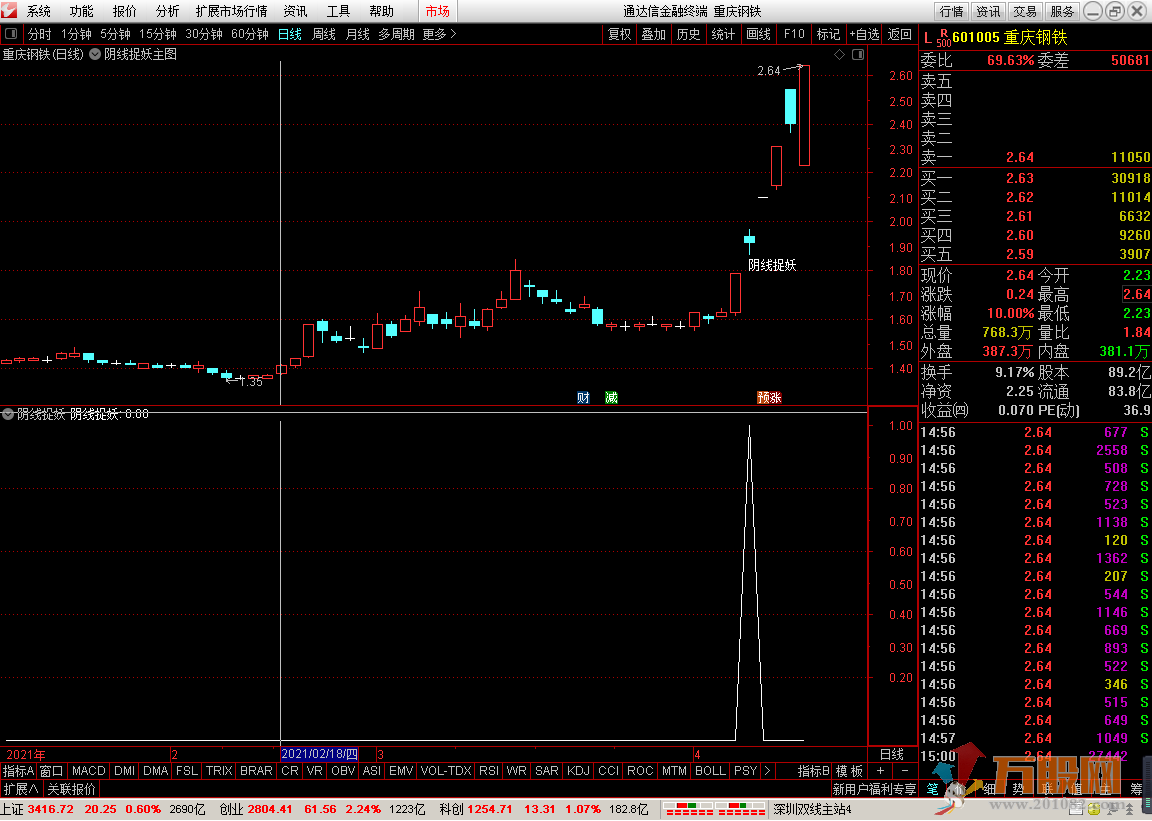Switch to the 分时 period

[40, 34]
